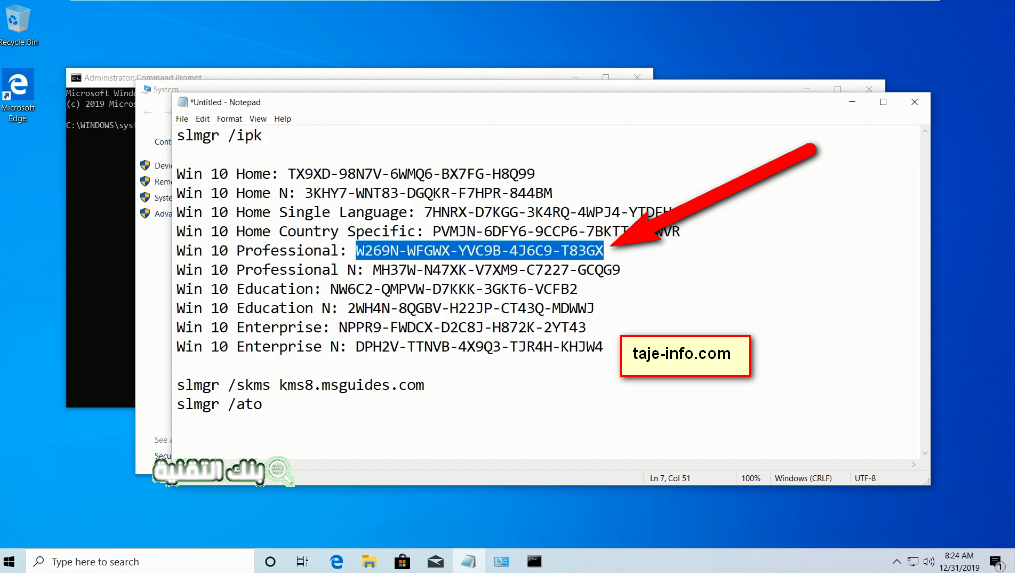Click the Notepad title bar icon
Viewport: 1015px width, 573px height.
[x=183, y=102]
